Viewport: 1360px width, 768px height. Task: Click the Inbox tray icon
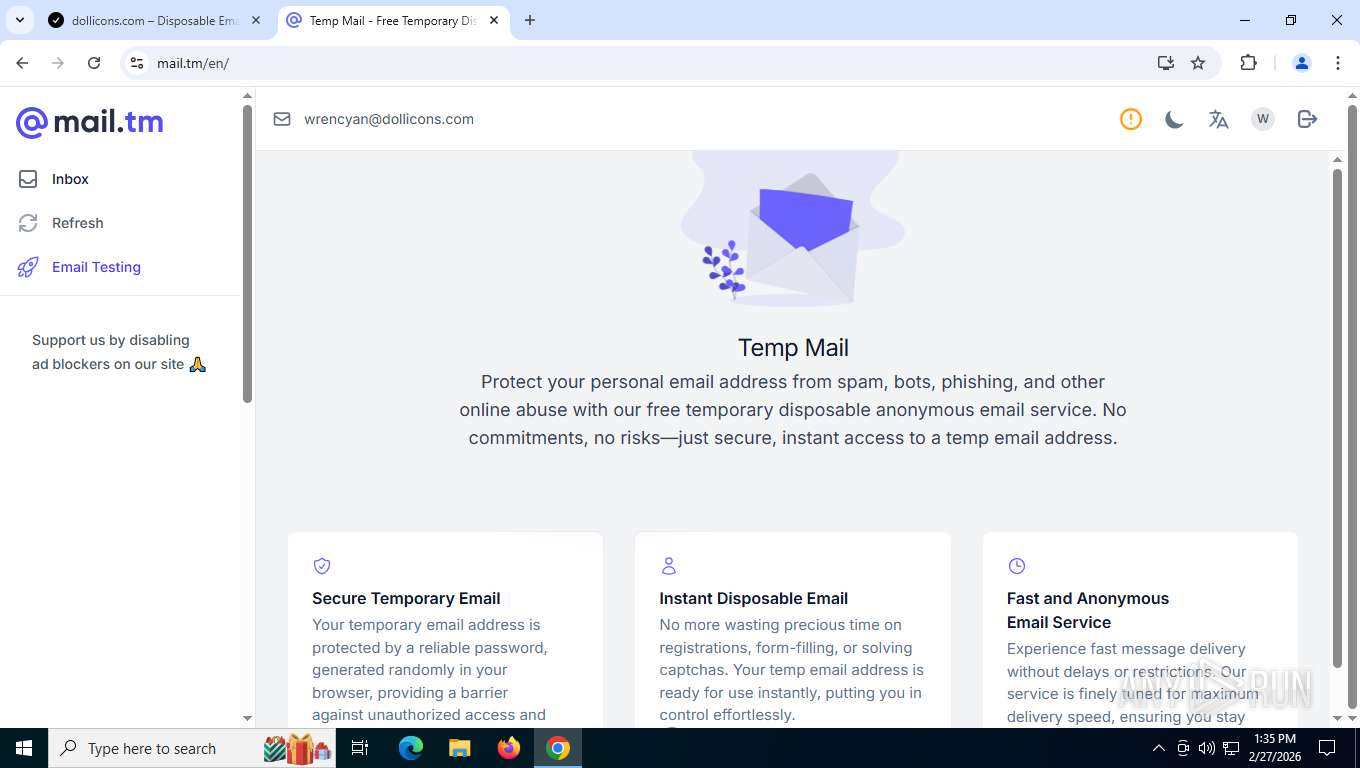click(28, 179)
